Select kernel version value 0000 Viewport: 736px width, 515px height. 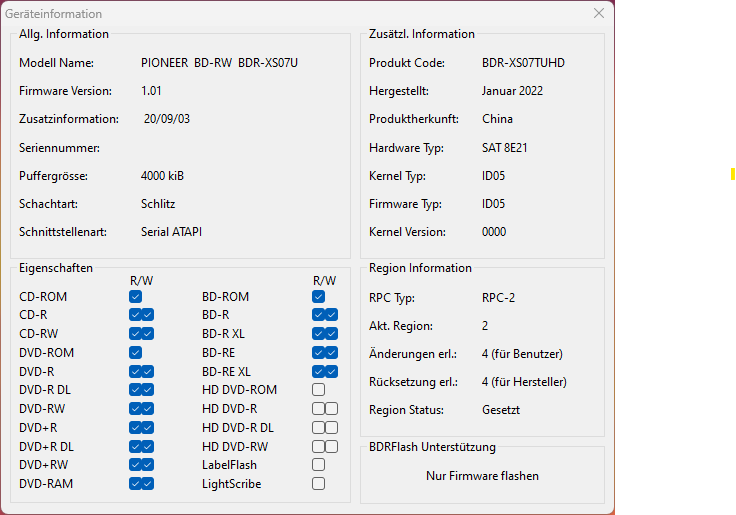[x=494, y=232]
